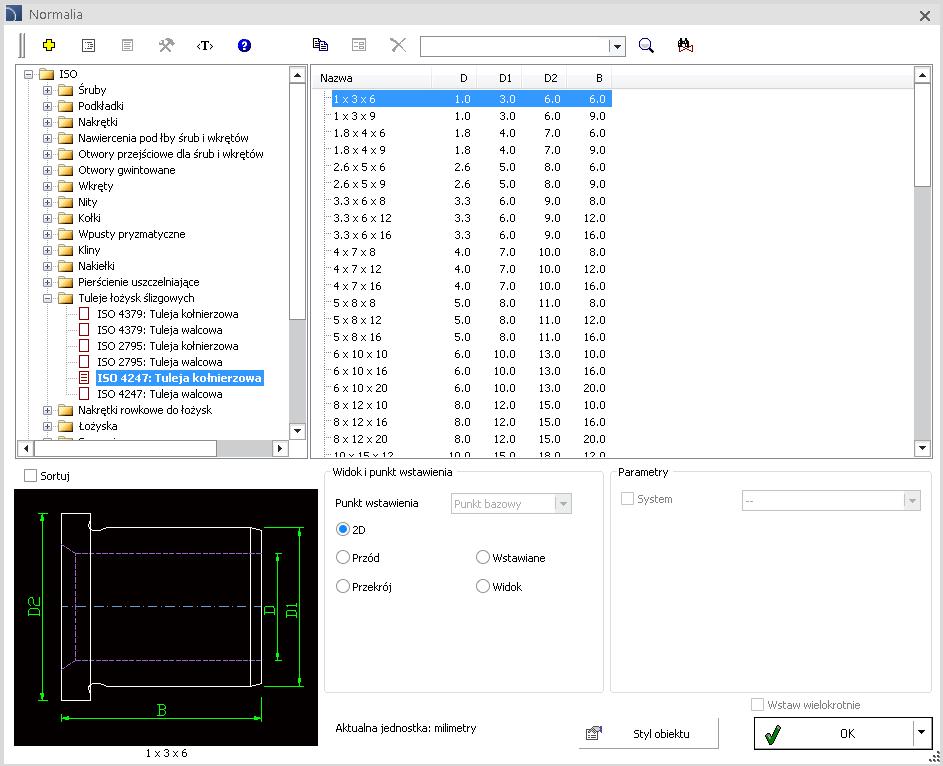Click the binoculars find icon
This screenshot has height=766, width=943.
[685, 45]
